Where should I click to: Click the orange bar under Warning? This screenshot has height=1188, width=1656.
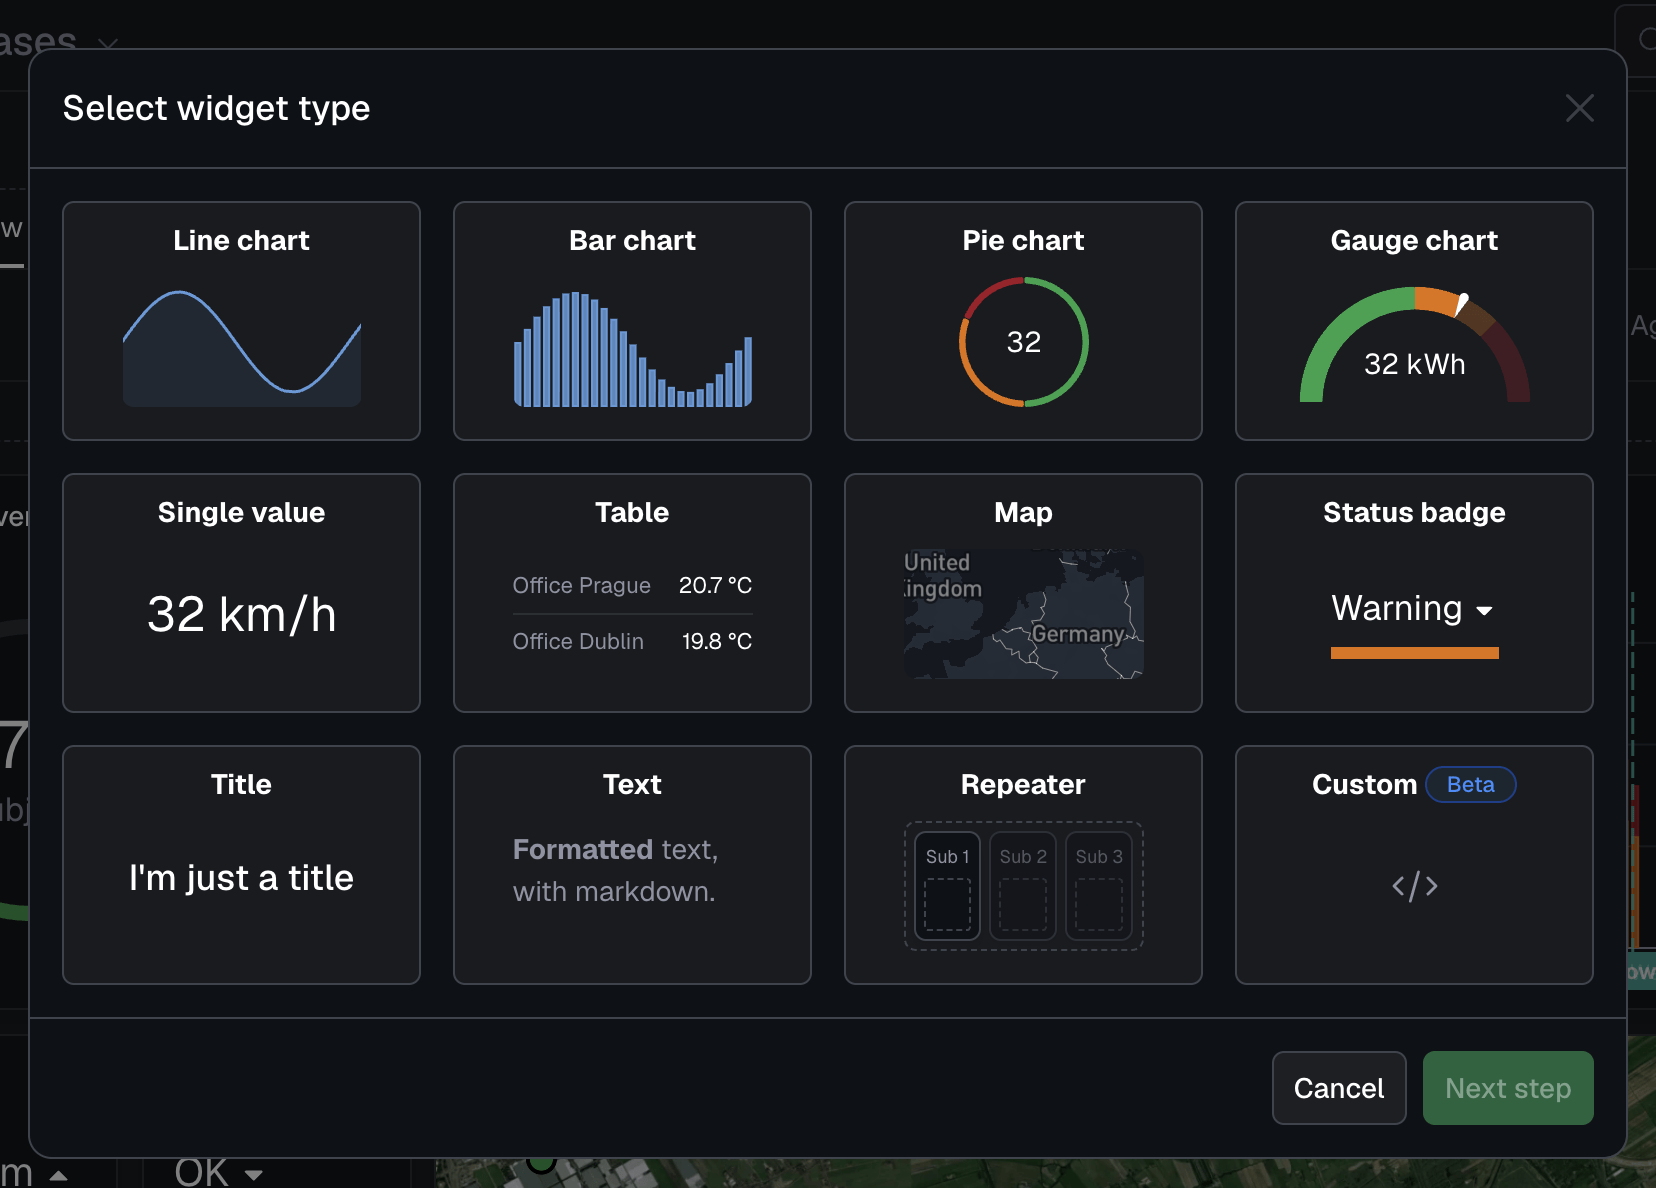[x=1415, y=653]
